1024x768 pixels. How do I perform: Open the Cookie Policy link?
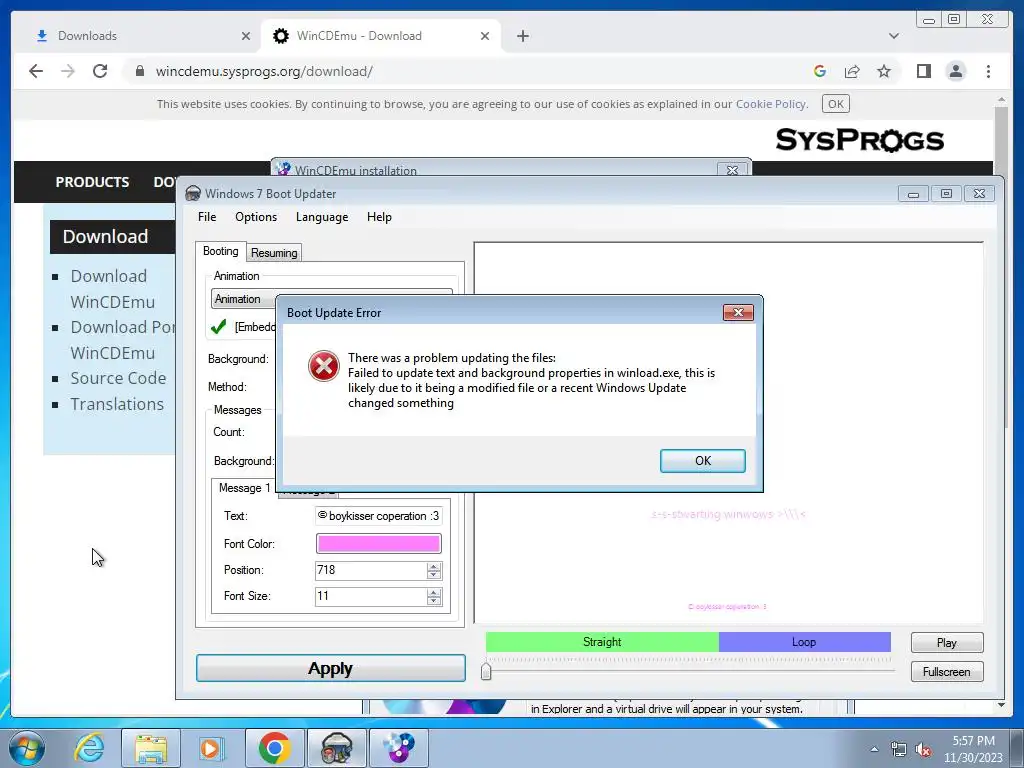click(771, 104)
